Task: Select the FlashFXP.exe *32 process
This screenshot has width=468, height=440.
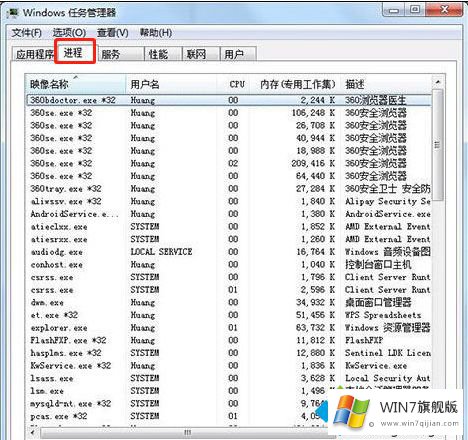Action: [229, 340]
